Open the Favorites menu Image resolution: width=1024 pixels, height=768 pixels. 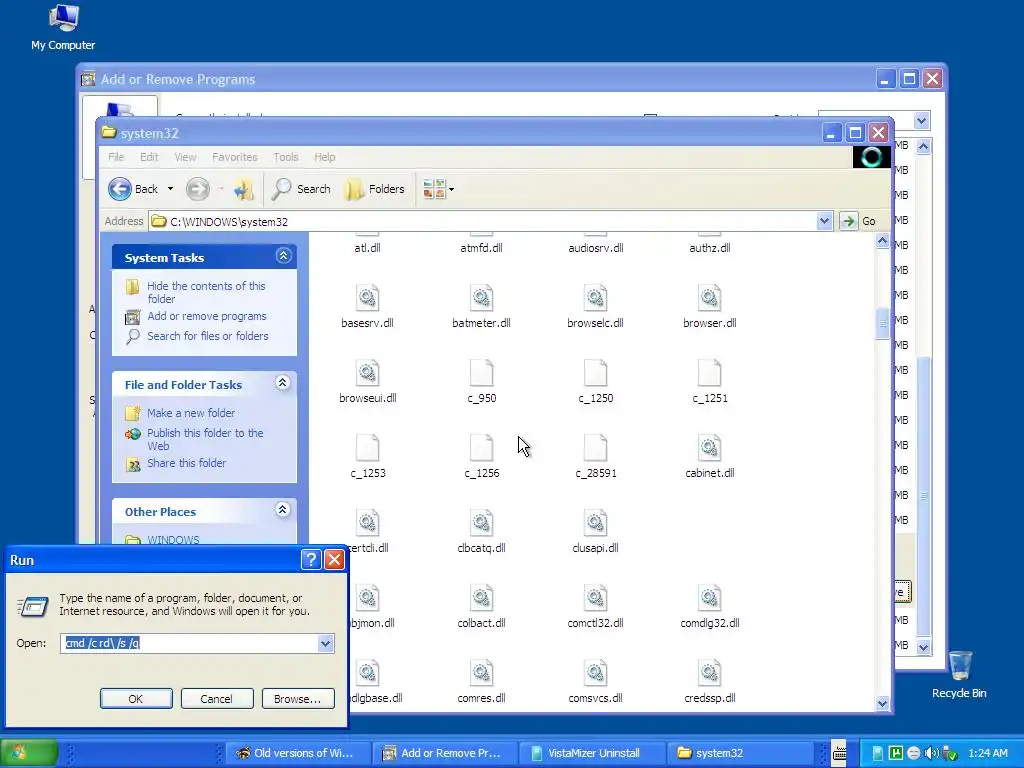click(x=234, y=157)
